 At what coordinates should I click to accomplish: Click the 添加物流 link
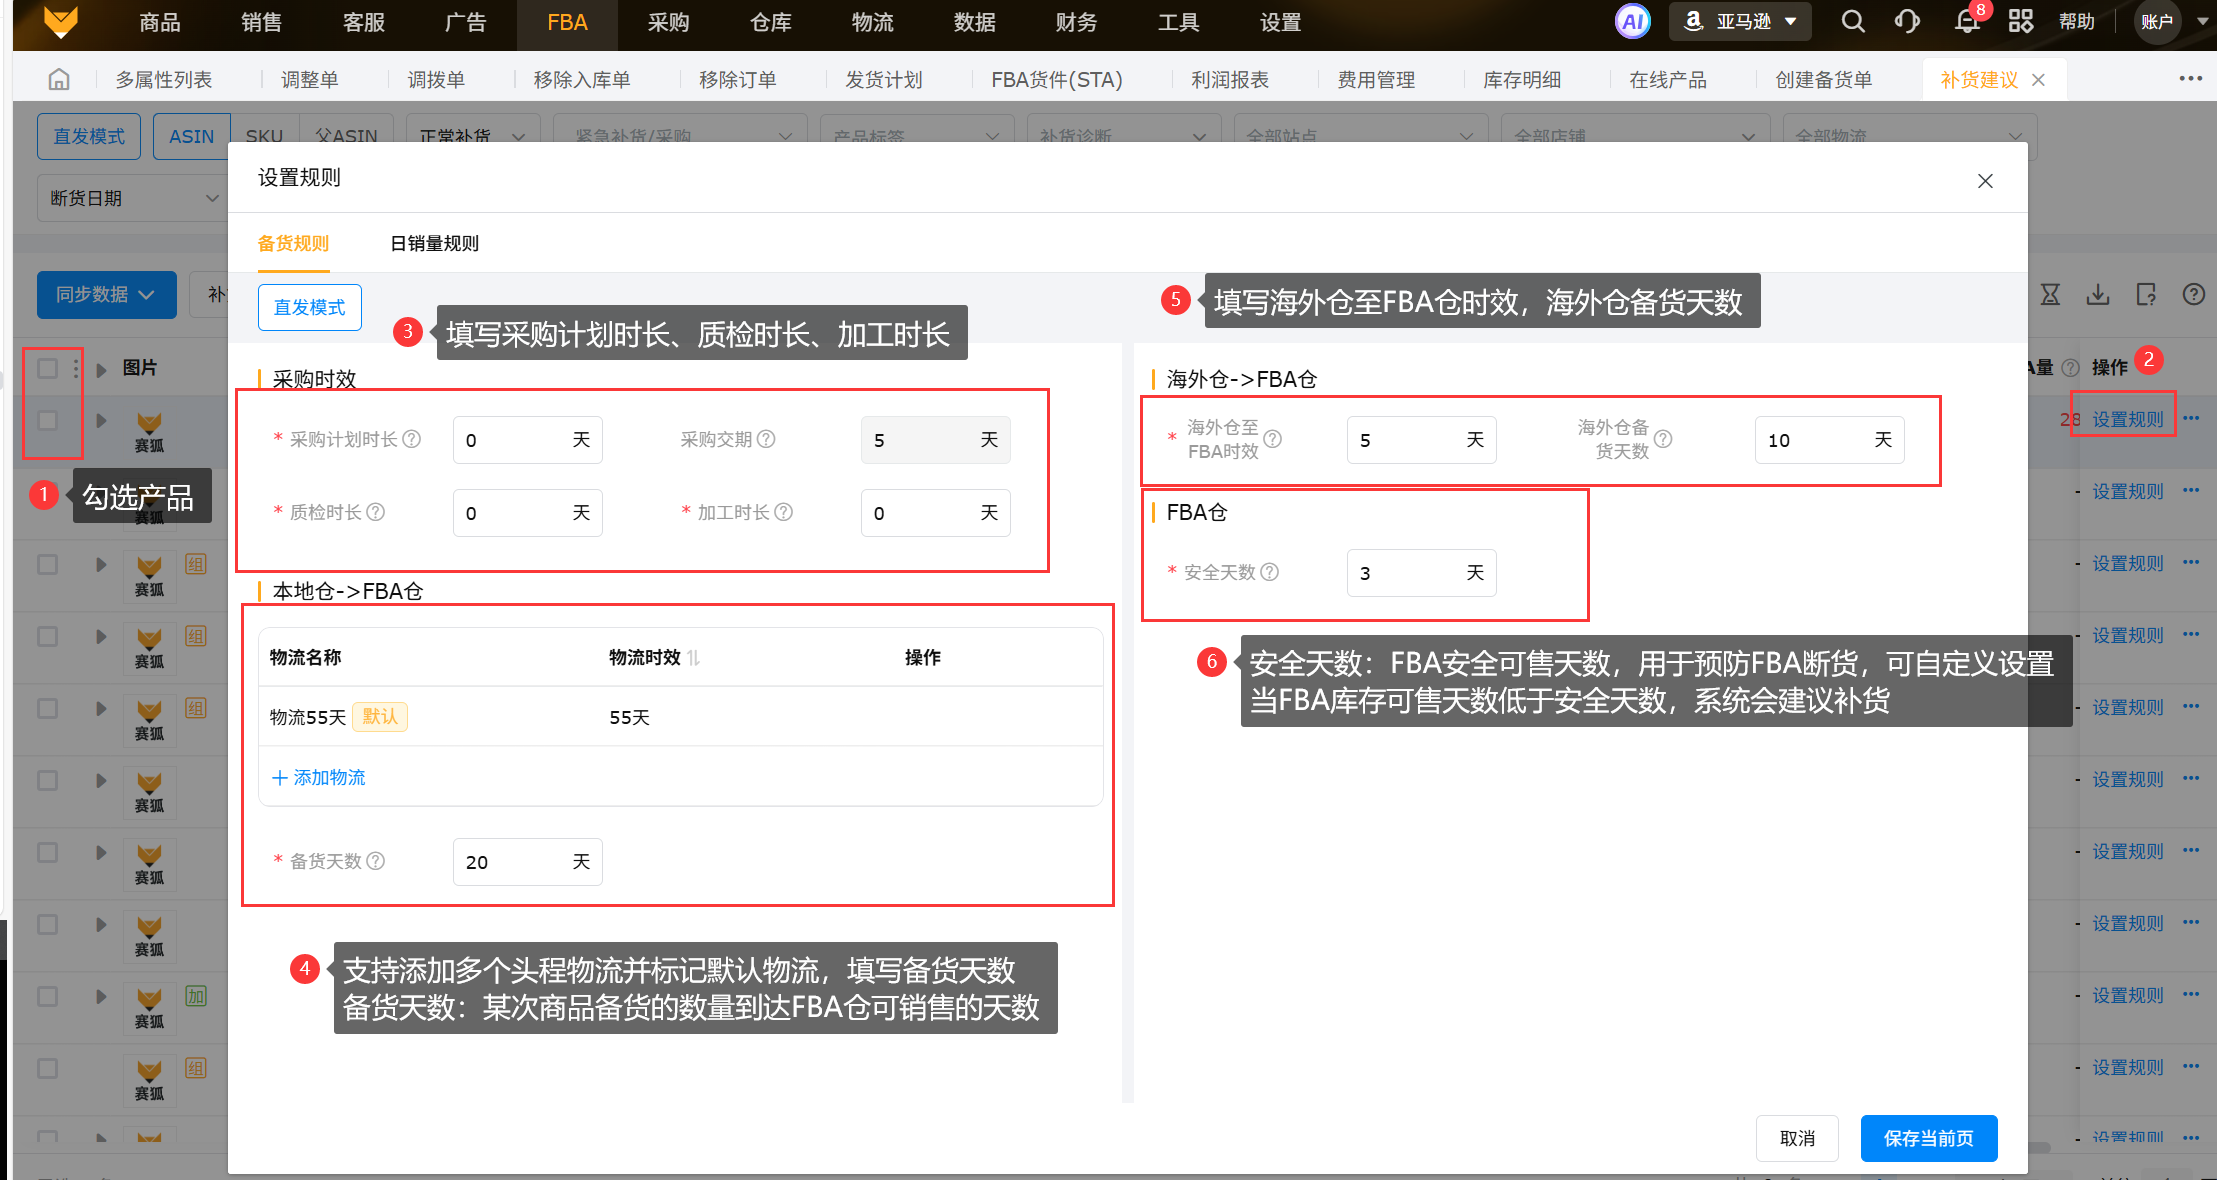coord(319,777)
